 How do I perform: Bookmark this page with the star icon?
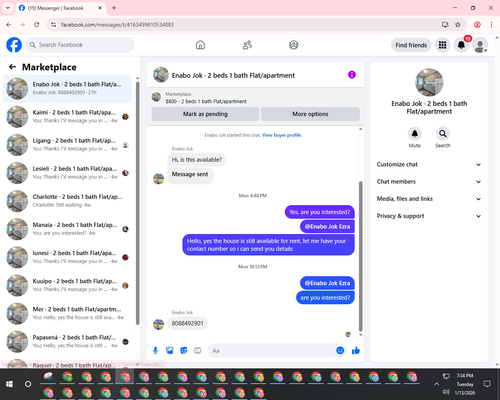tap(458, 24)
